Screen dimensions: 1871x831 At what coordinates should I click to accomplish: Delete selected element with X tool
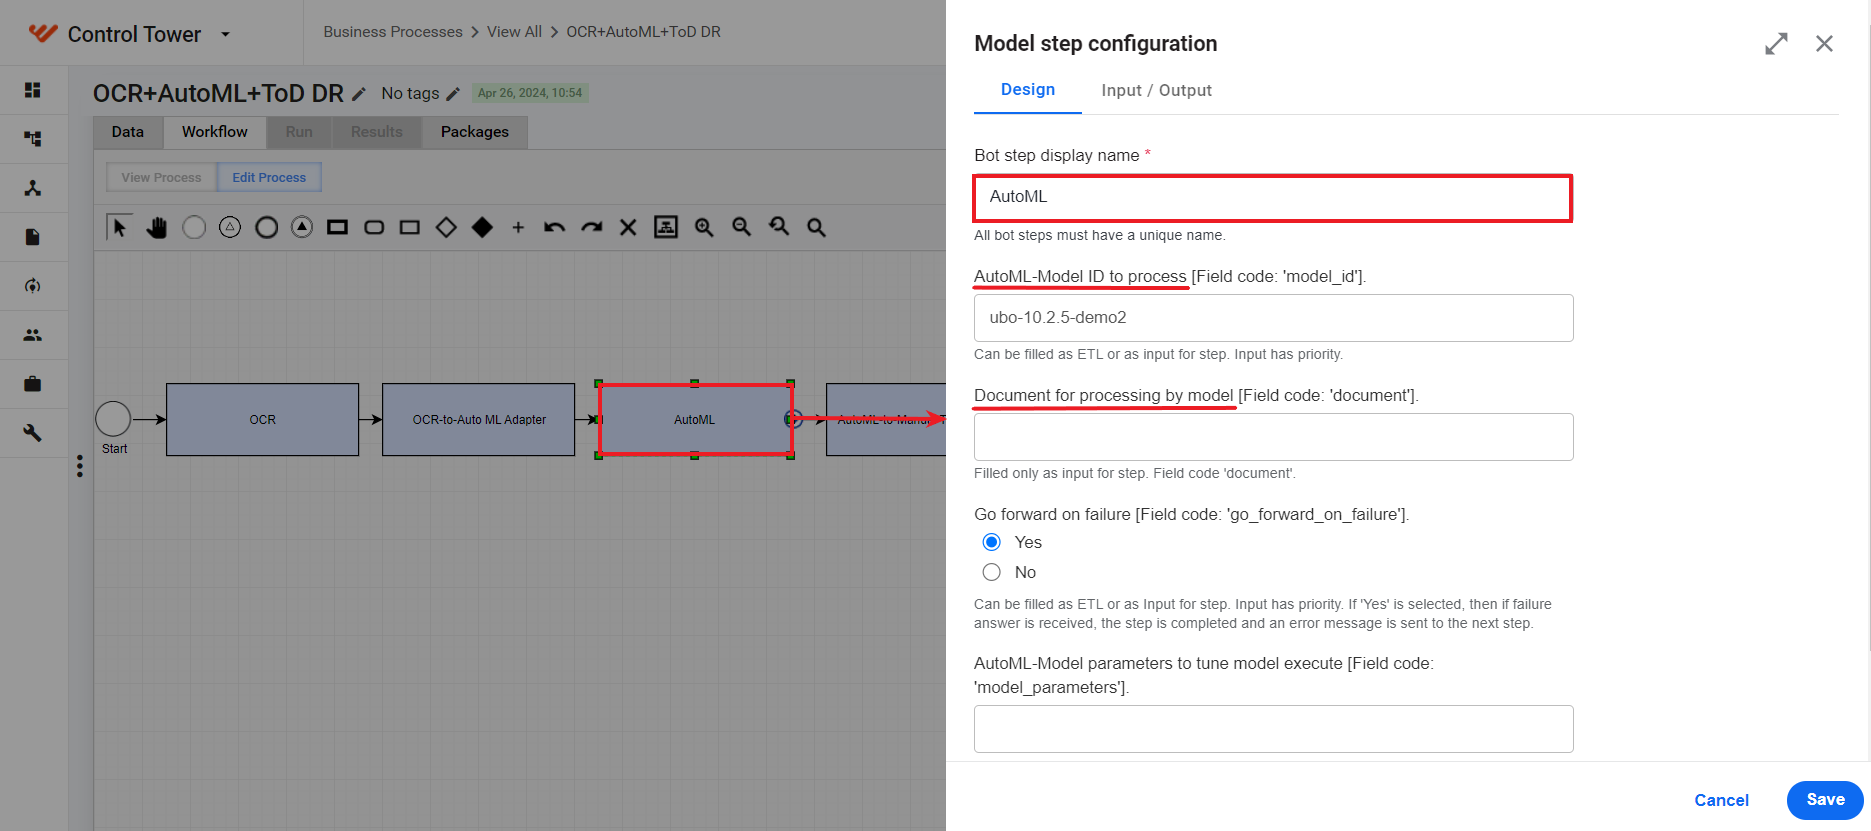[628, 227]
